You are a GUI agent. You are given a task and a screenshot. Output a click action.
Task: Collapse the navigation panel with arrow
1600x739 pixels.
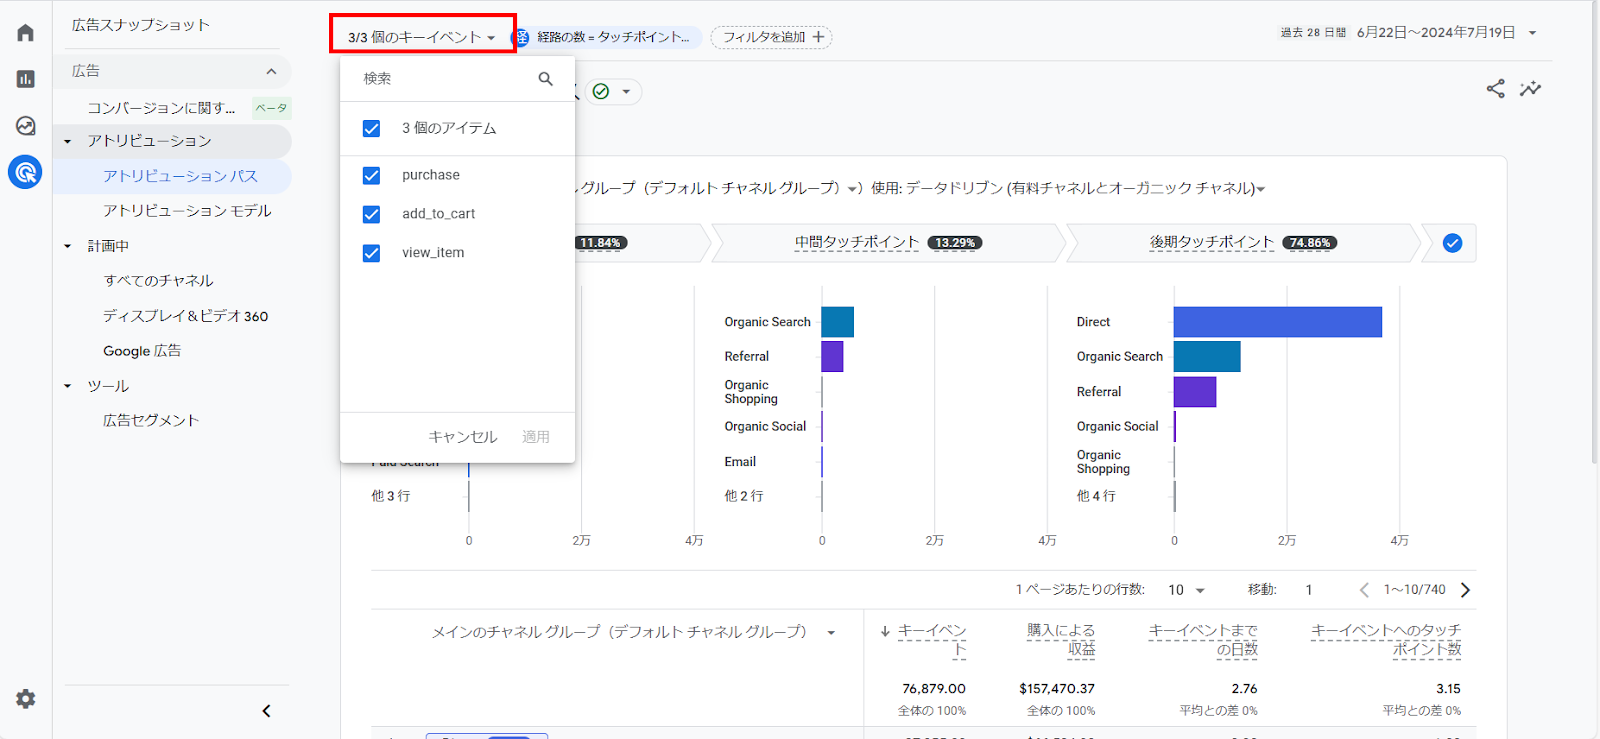tap(266, 711)
